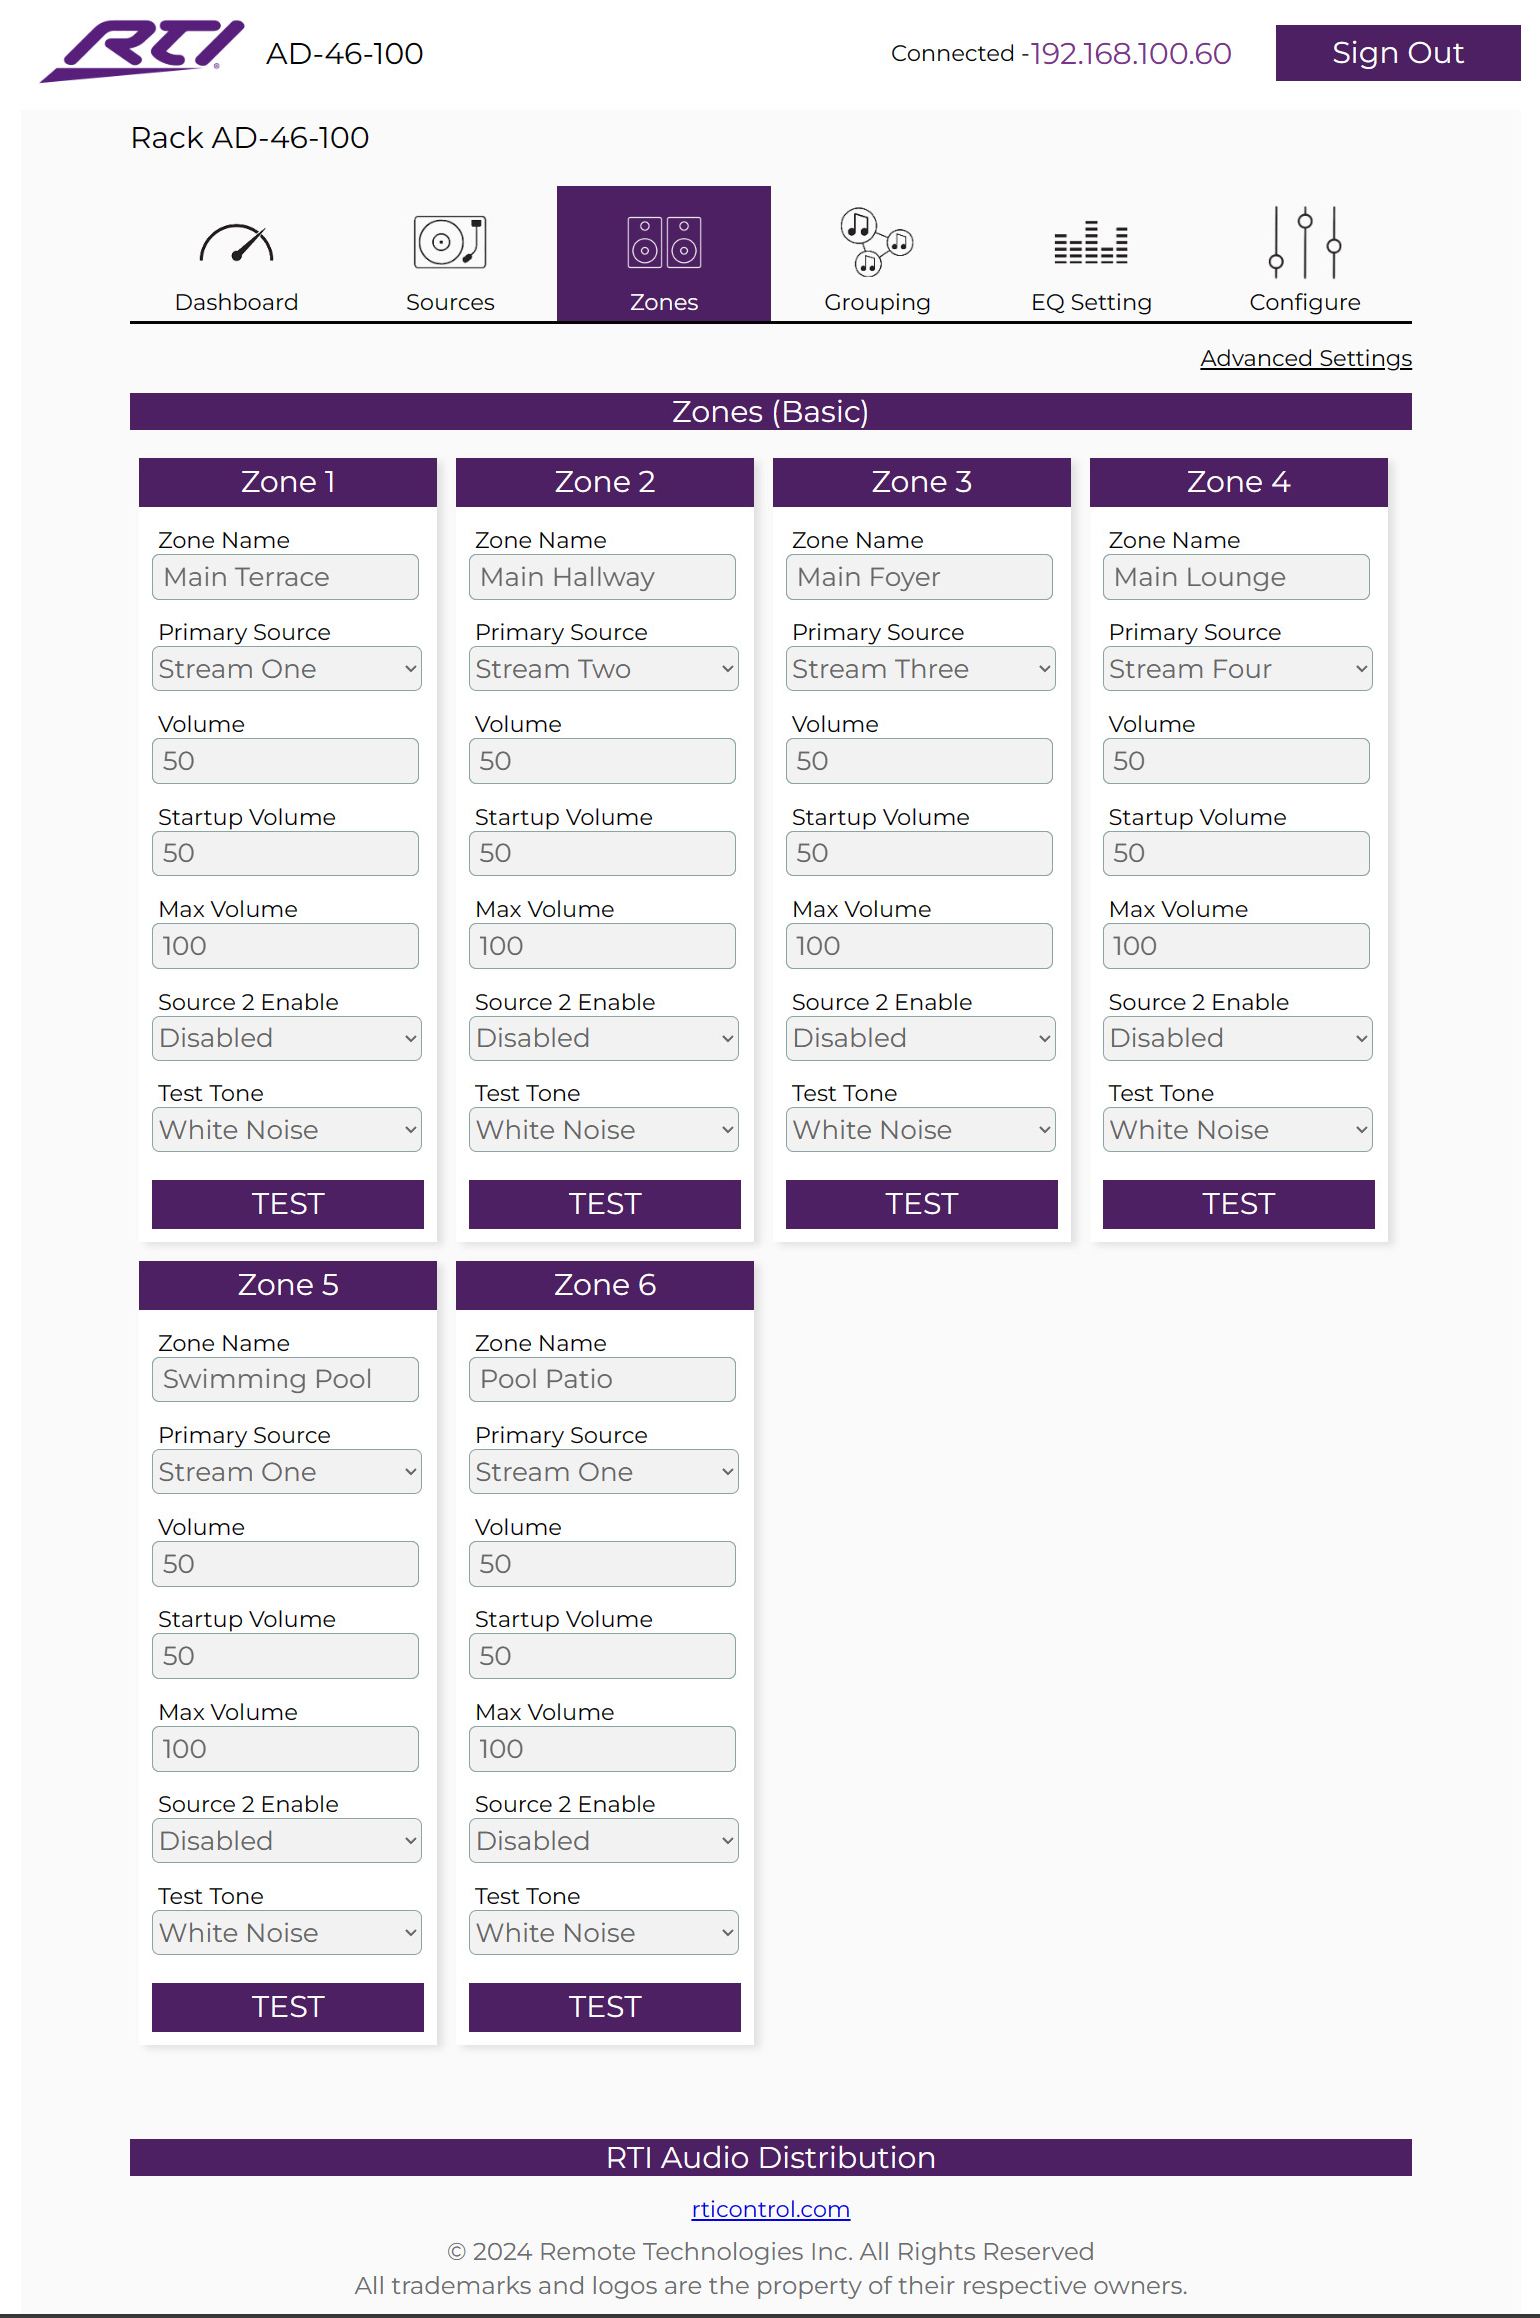The width and height of the screenshot is (1540, 2318).
Task: Click Zone 6 Max Volume field
Action: [x=603, y=1749]
